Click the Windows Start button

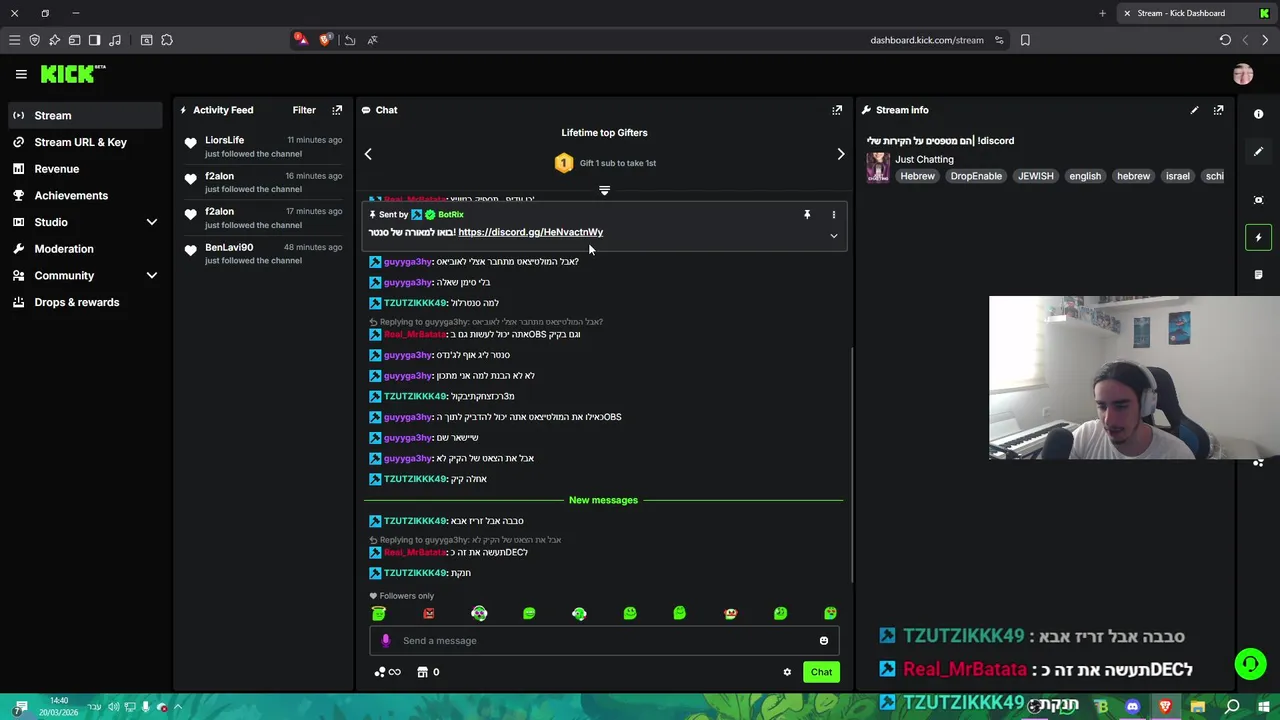pos(1264,707)
